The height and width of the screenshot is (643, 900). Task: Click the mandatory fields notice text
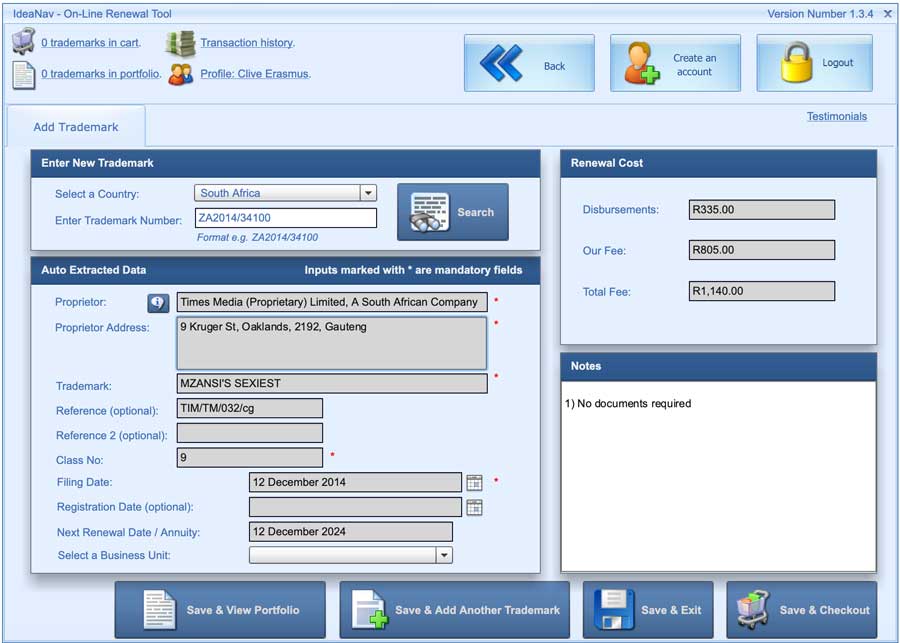413,270
